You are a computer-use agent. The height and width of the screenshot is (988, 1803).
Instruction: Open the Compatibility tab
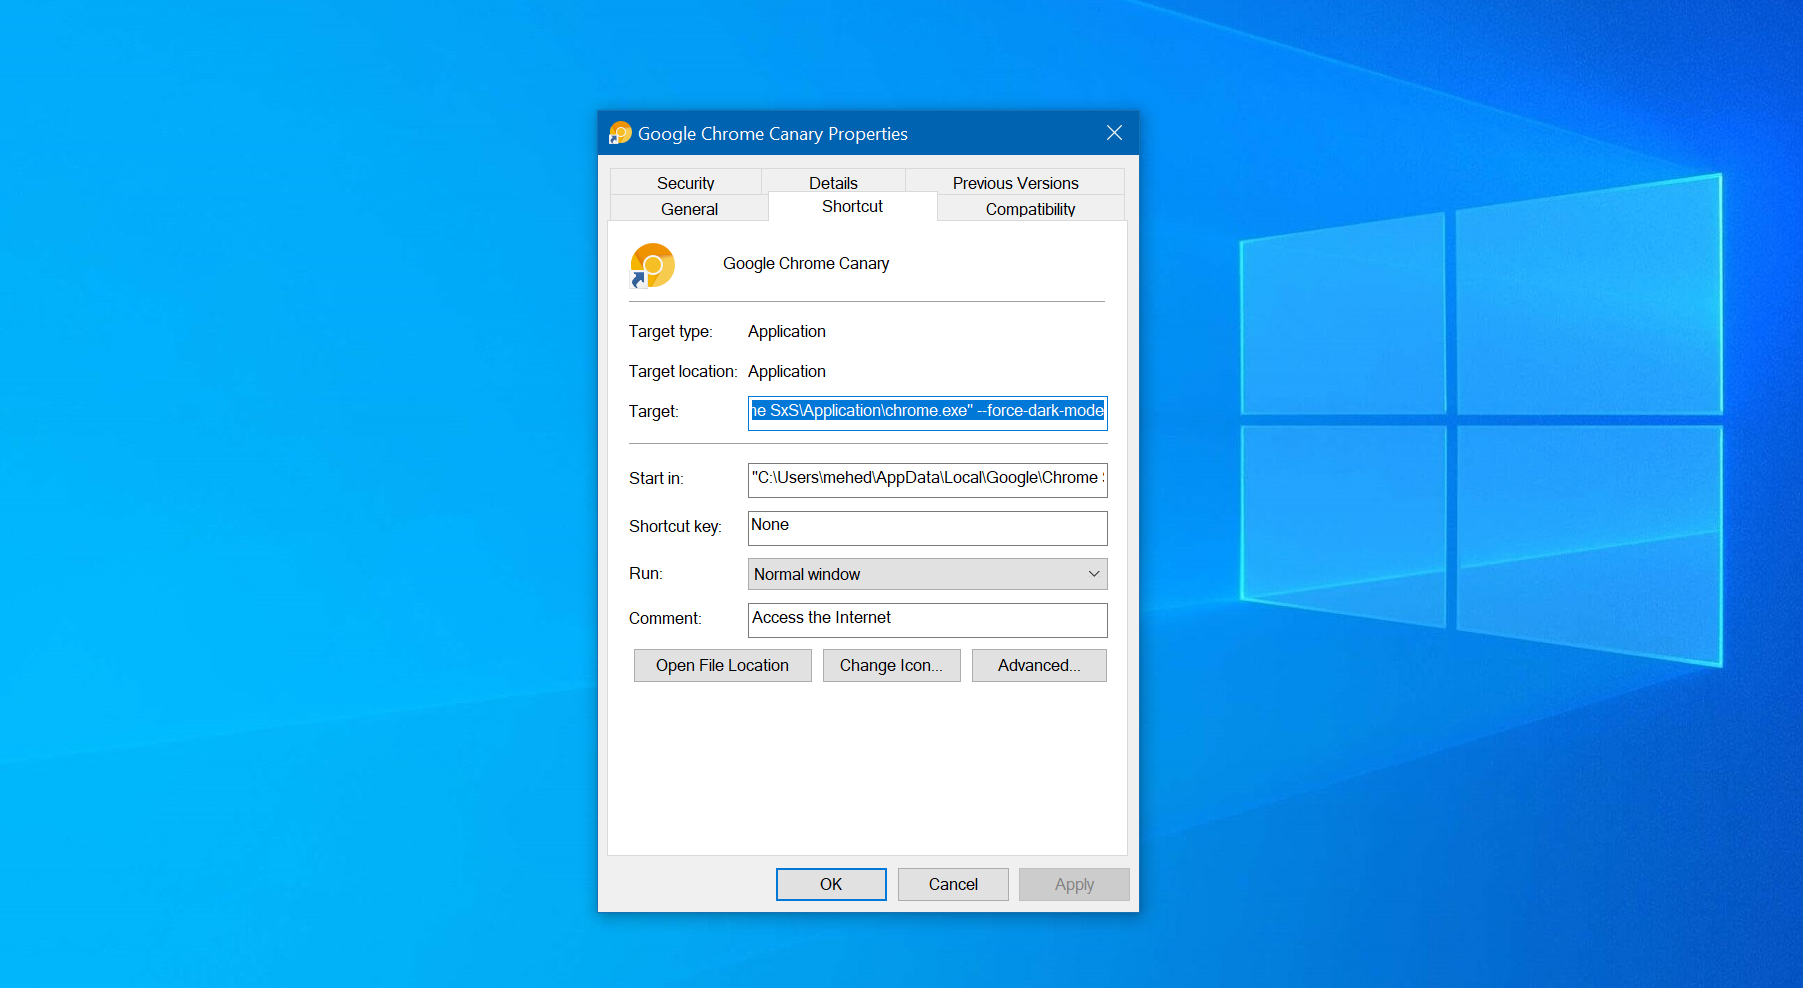point(1030,209)
